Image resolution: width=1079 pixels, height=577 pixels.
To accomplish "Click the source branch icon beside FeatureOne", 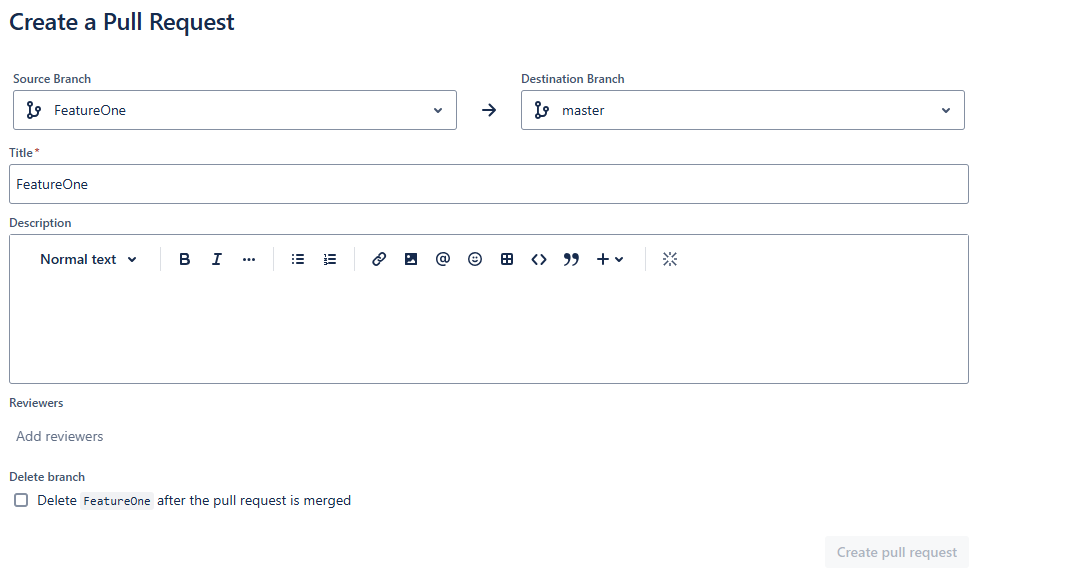I will 34,110.
